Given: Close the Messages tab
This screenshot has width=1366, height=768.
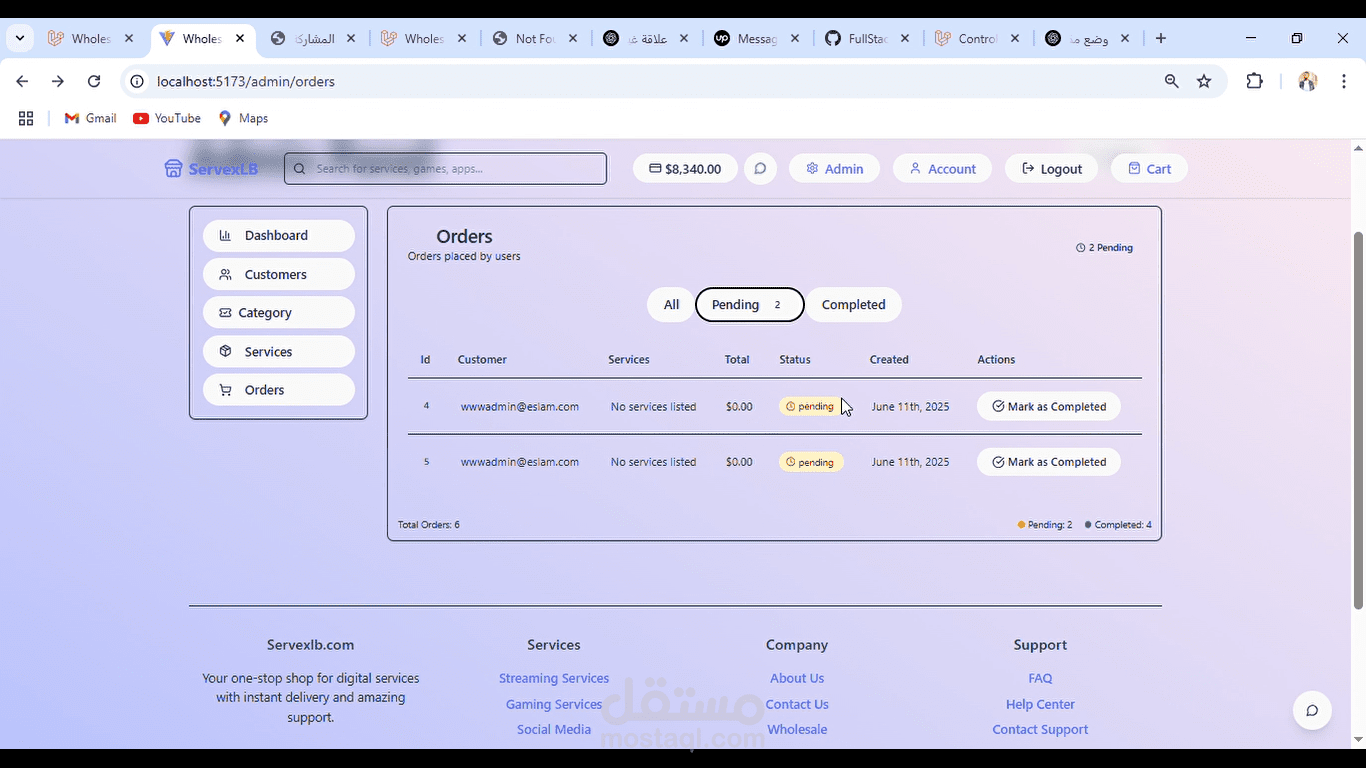Looking at the screenshot, I should coord(794,38).
